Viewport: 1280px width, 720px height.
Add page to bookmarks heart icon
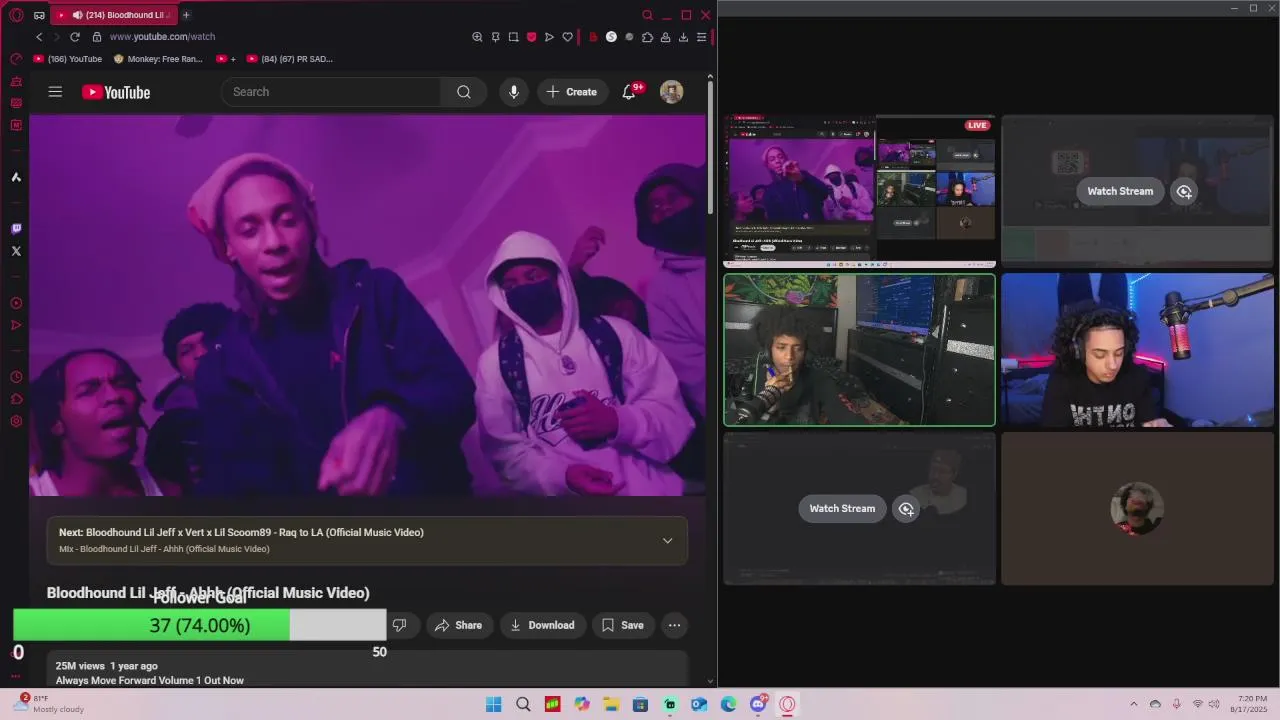567,37
